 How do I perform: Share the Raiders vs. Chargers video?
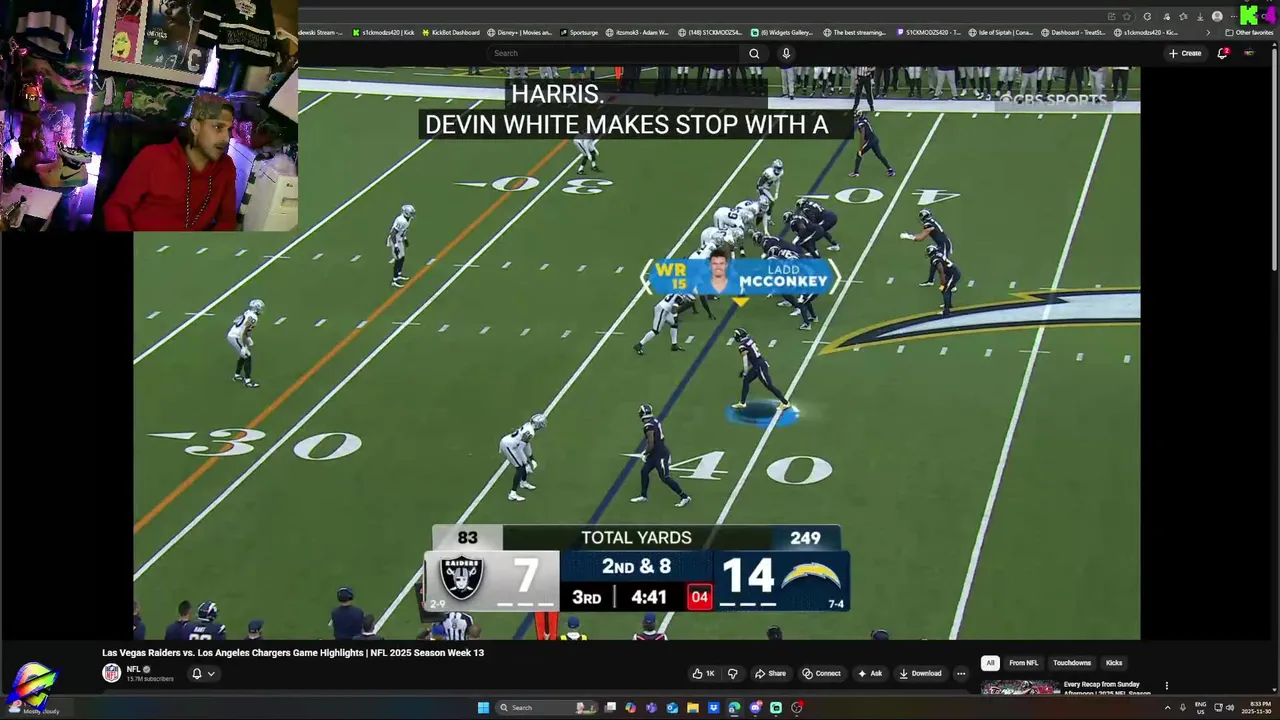click(x=770, y=674)
